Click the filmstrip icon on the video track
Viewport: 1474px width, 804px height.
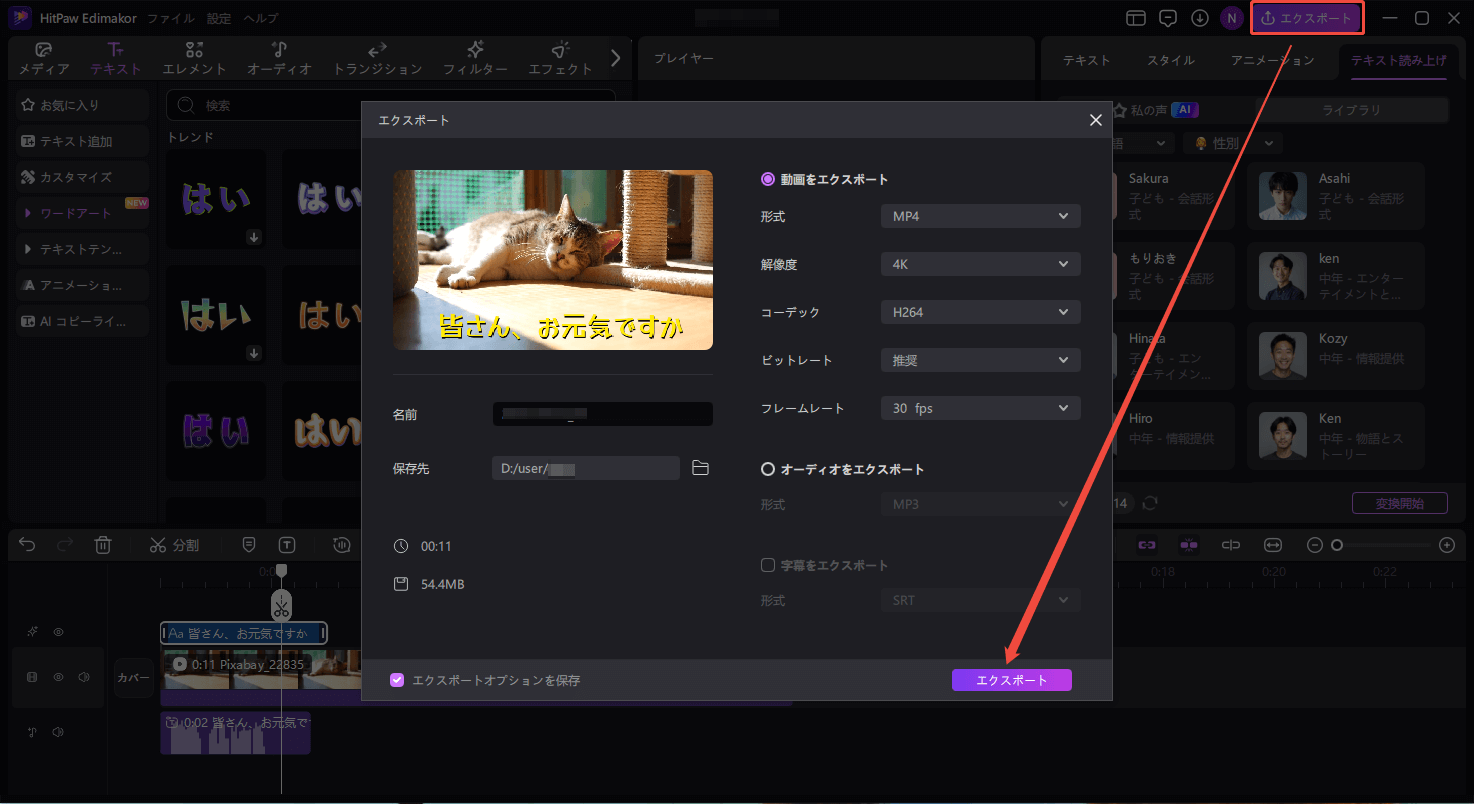[32, 677]
